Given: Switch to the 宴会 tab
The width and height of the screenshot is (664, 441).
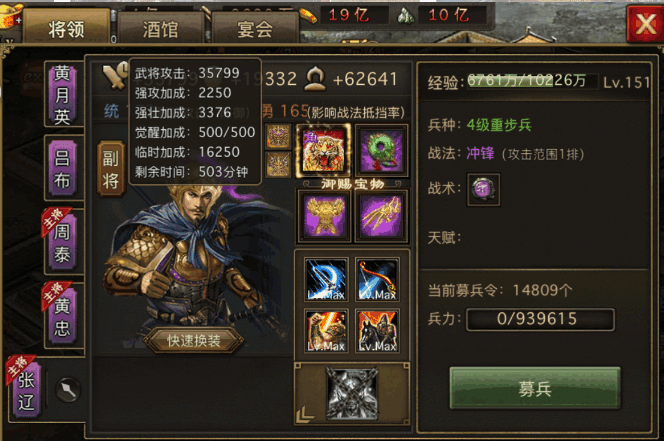Looking at the screenshot, I should (x=255, y=28).
